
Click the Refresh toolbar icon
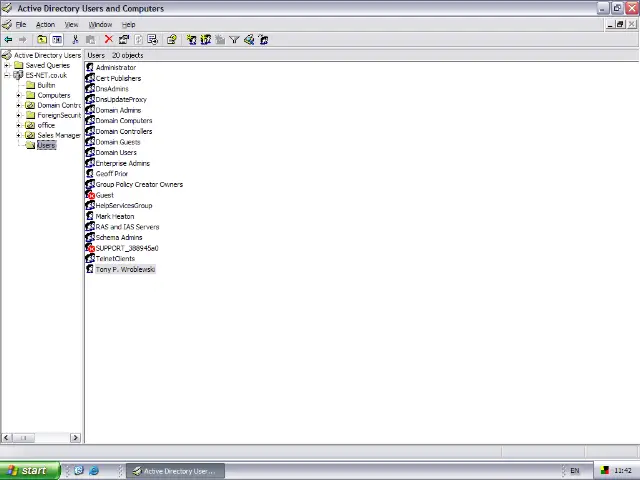(138, 40)
